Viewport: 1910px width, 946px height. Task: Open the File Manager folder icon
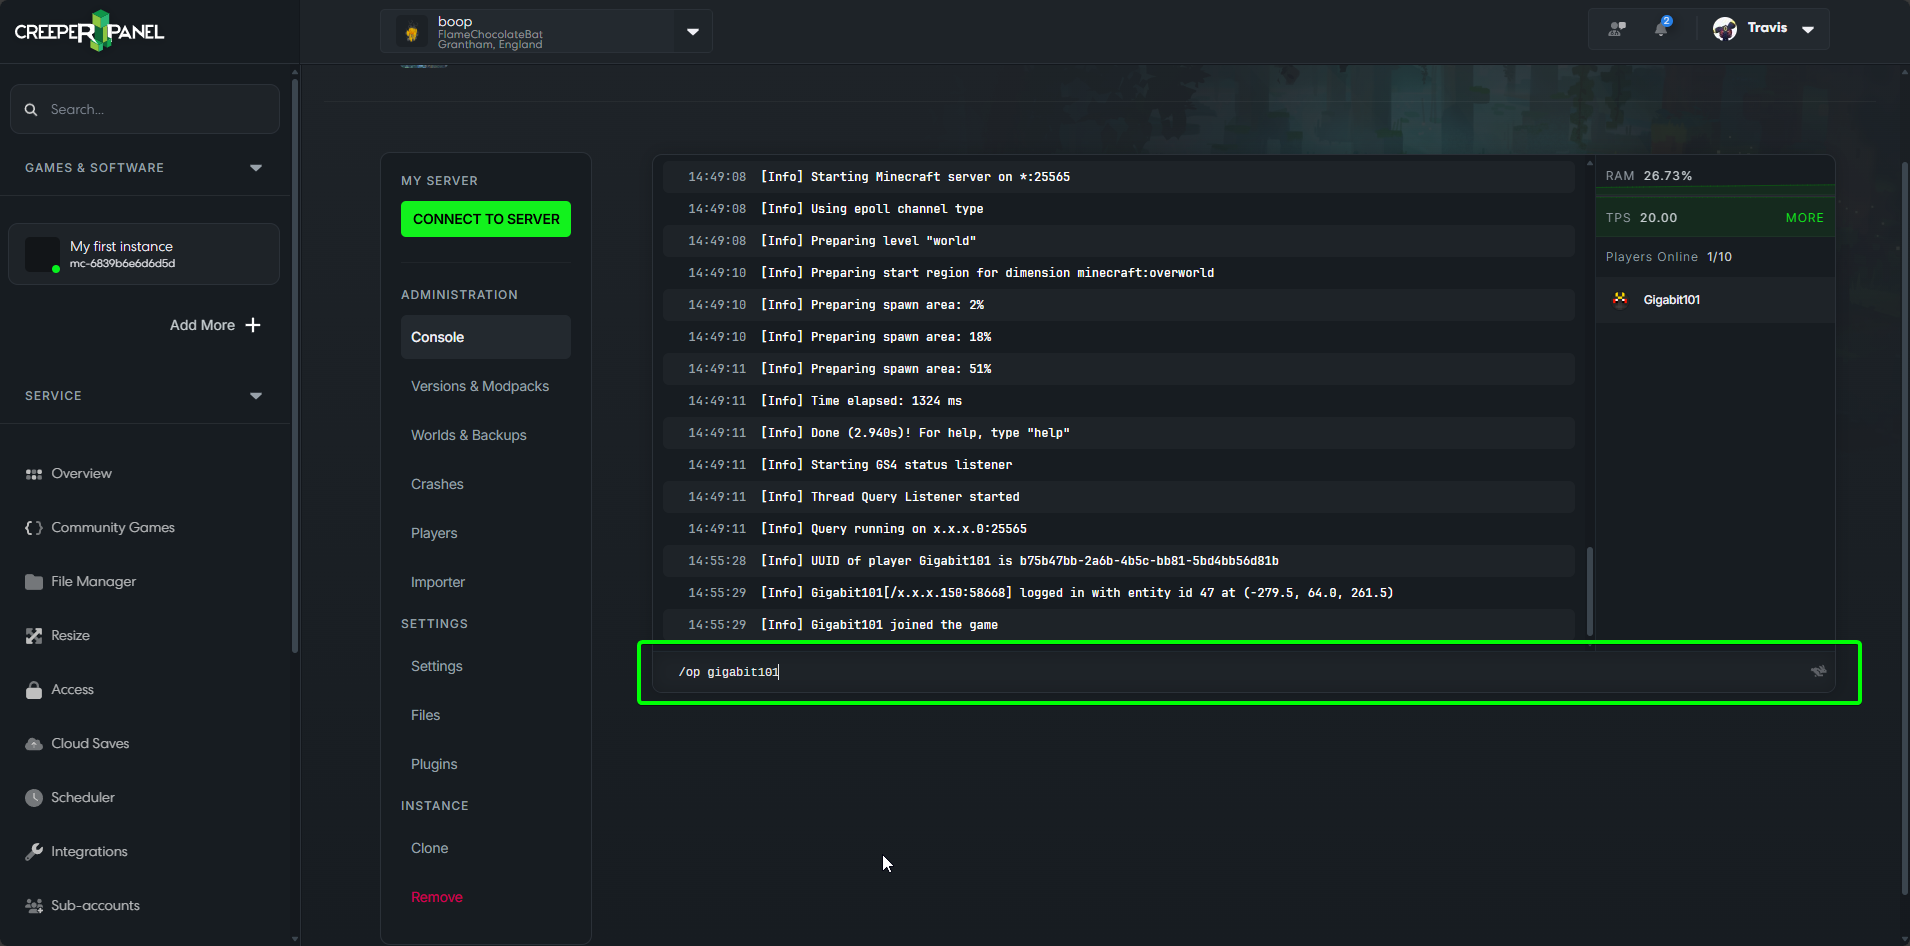[x=33, y=581]
